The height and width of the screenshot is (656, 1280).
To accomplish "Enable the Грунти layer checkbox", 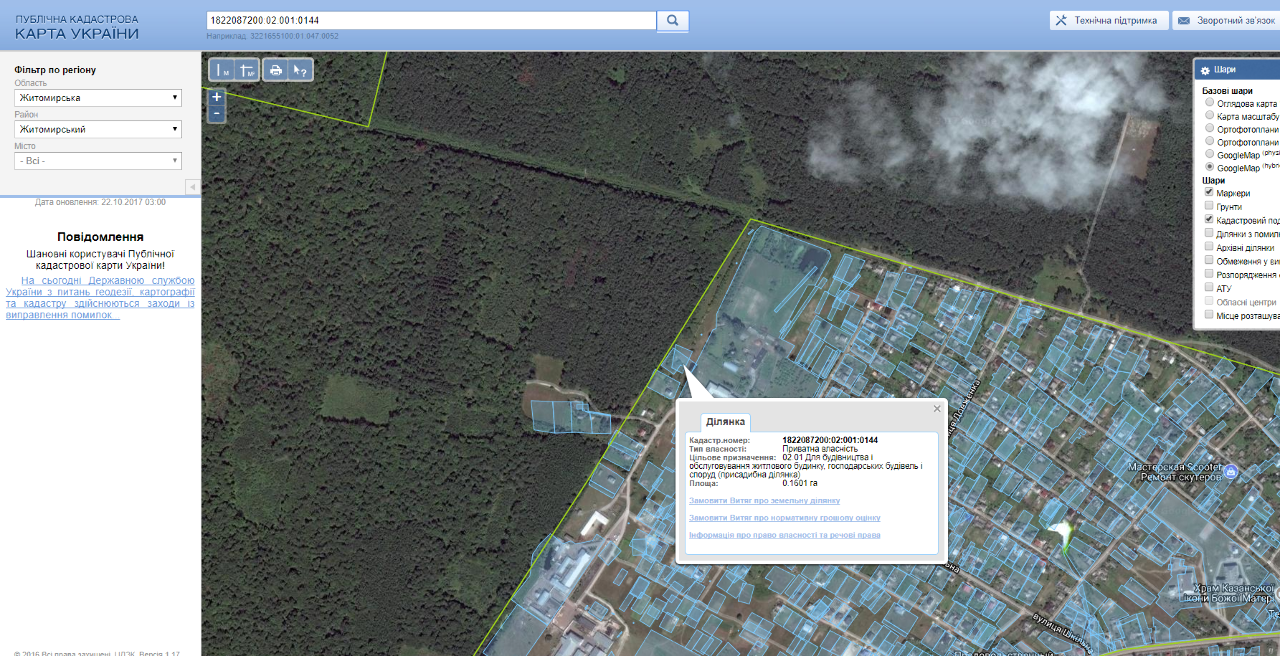I will pos(1210,206).
